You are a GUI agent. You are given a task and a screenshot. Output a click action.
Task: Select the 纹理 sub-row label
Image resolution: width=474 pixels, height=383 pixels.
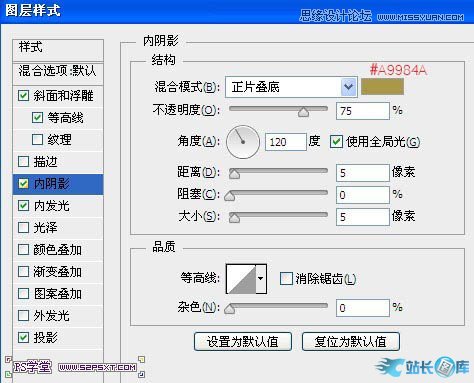tap(59, 140)
